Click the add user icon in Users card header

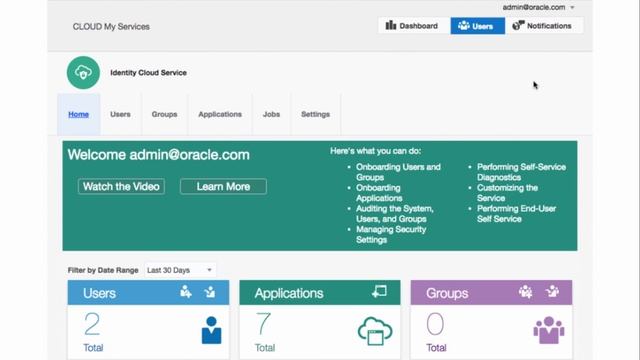[x=186, y=292]
